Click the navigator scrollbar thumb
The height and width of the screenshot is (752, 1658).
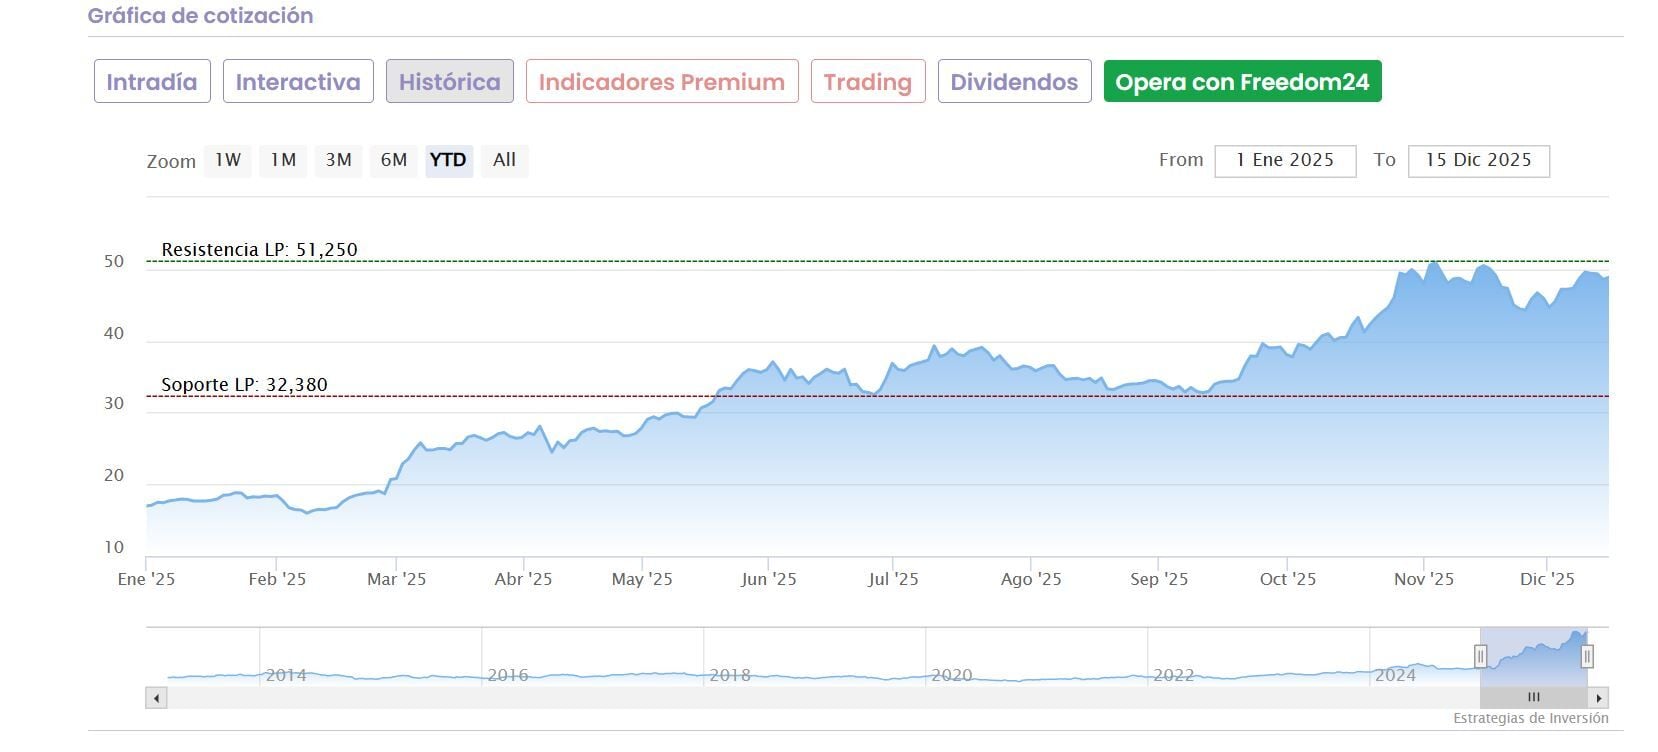click(x=1533, y=698)
